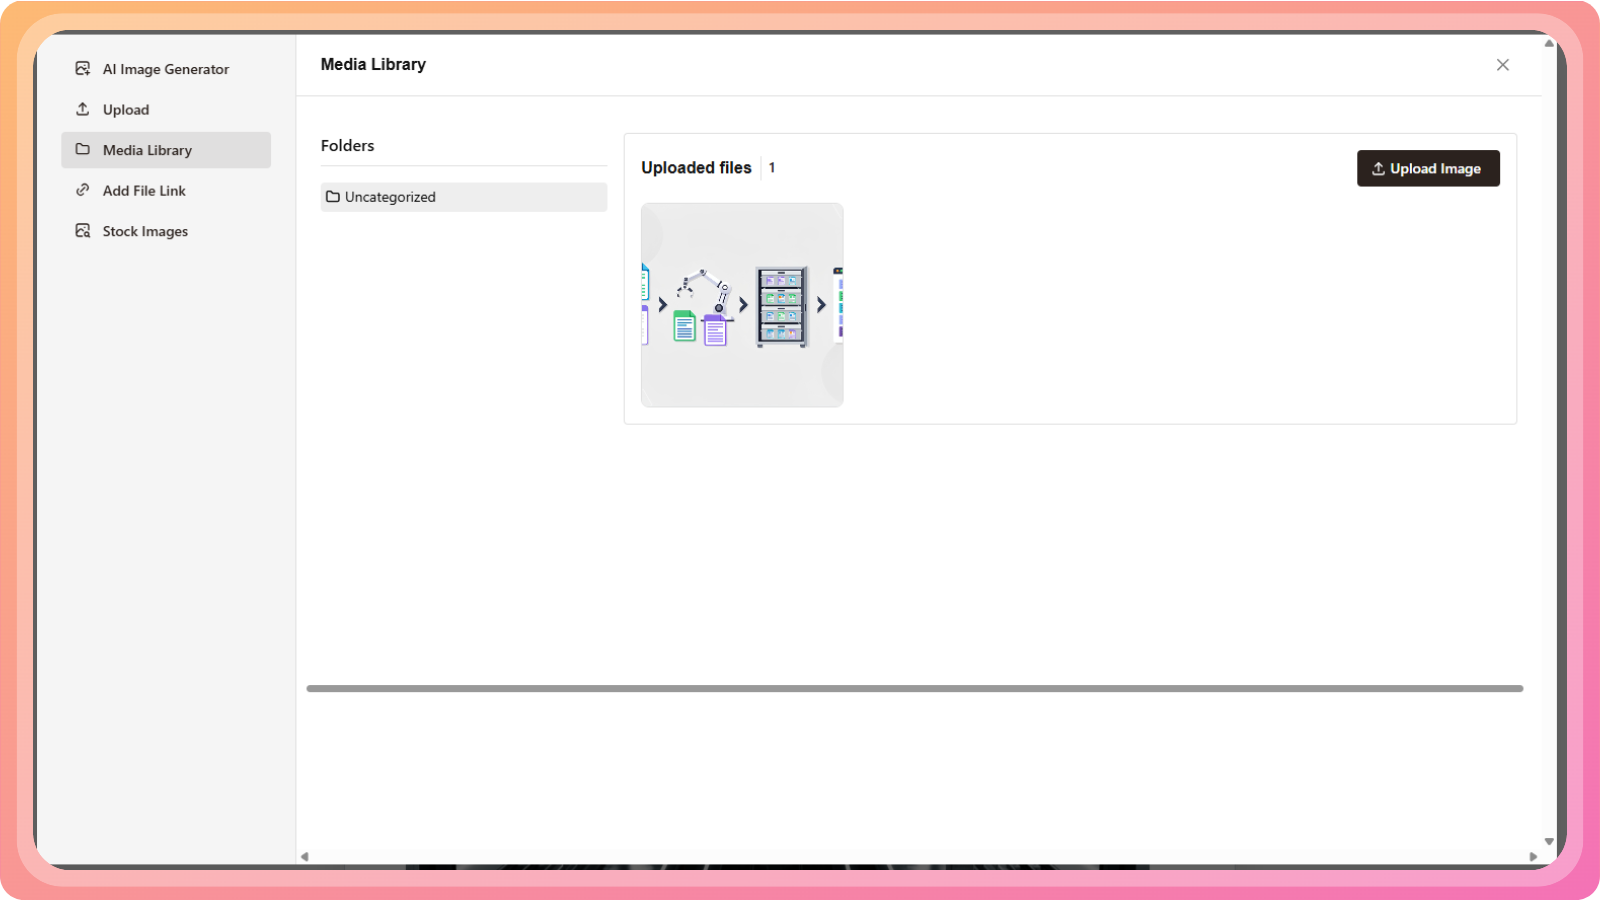
Task: Click the scroll down arrow
Action: coord(1549,842)
